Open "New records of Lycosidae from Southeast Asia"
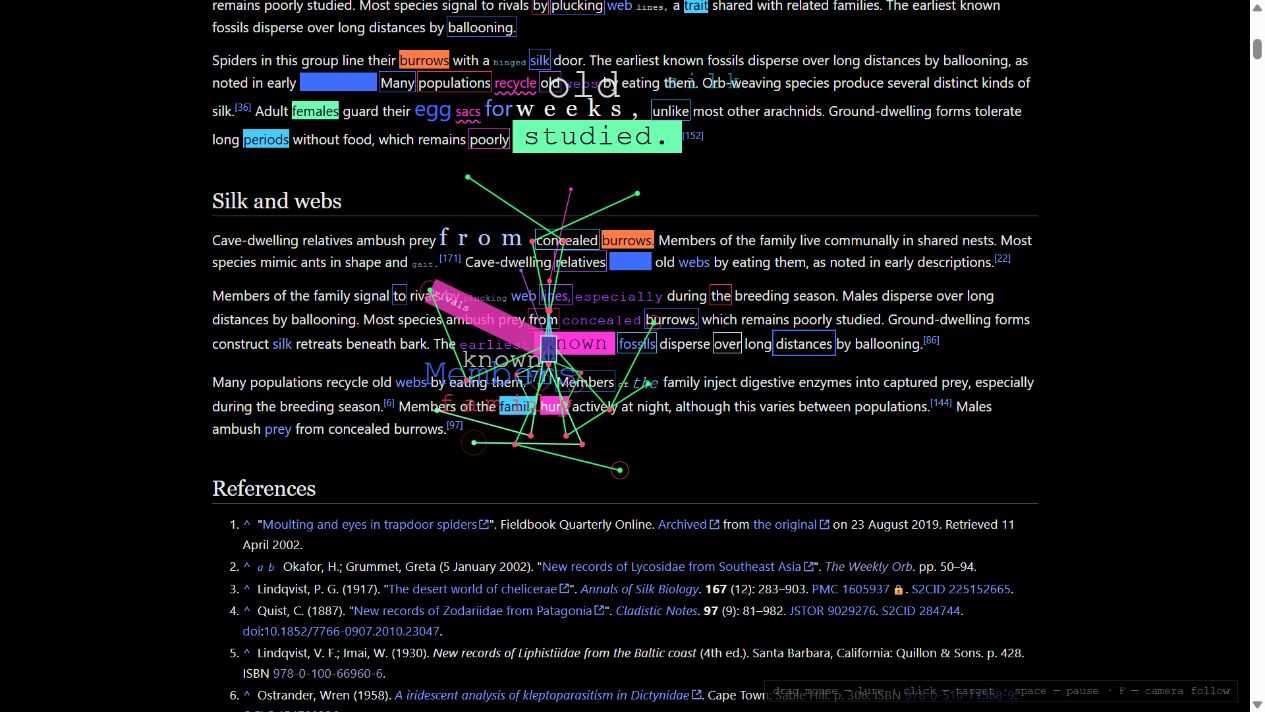The width and height of the screenshot is (1265, 712). pos(672,567)
